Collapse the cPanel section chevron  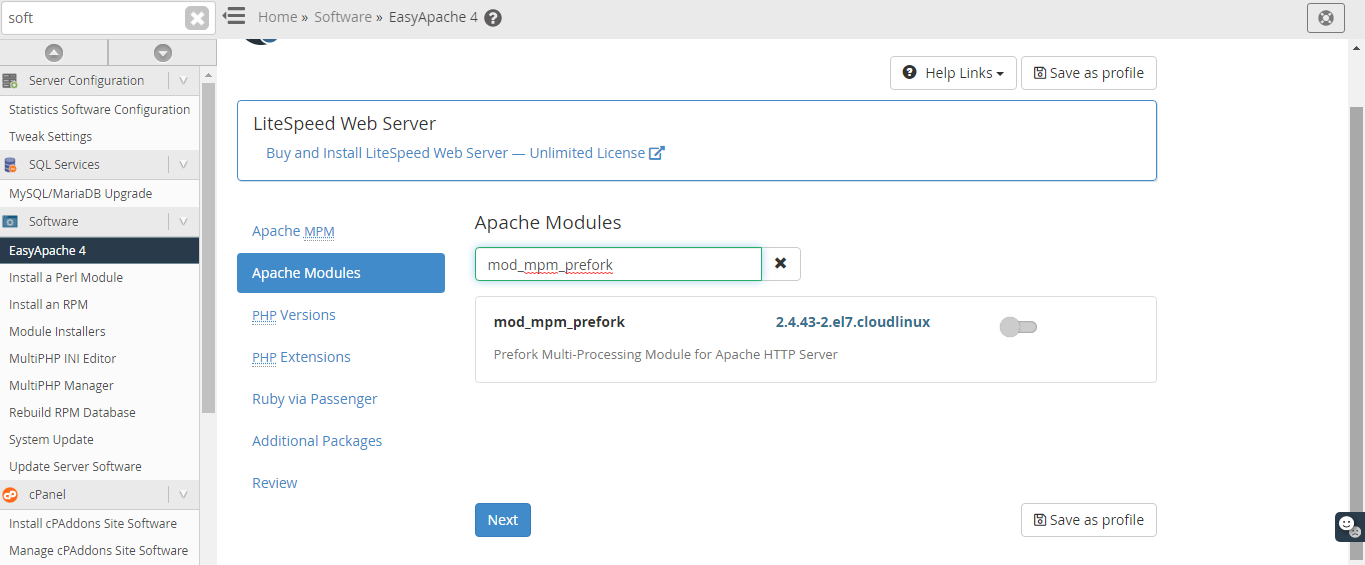(x=183, y=495)
